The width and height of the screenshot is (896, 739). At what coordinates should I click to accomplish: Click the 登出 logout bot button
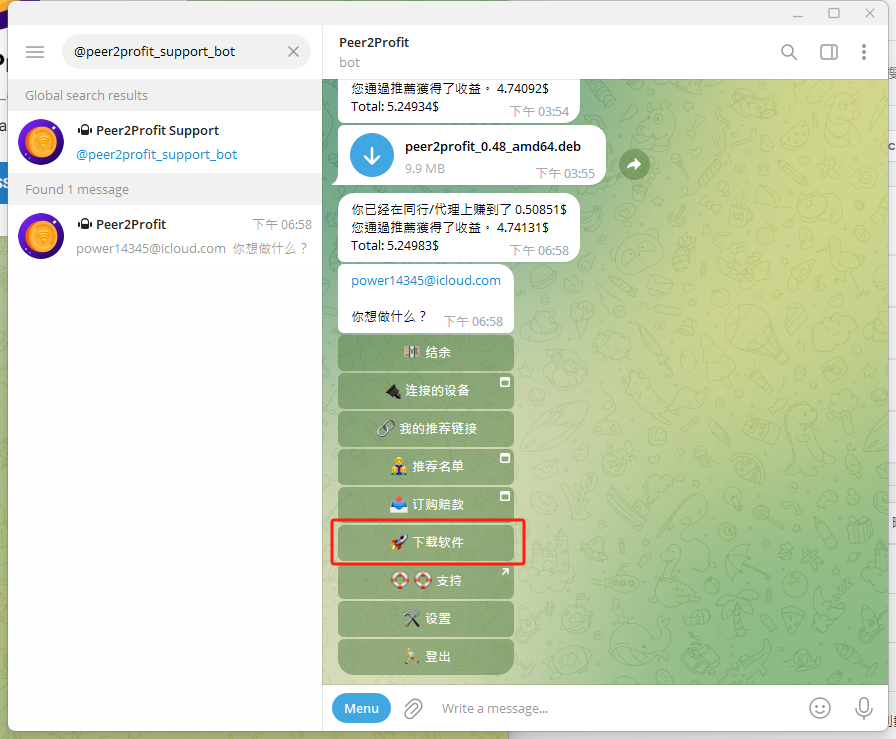coord(426,657)
